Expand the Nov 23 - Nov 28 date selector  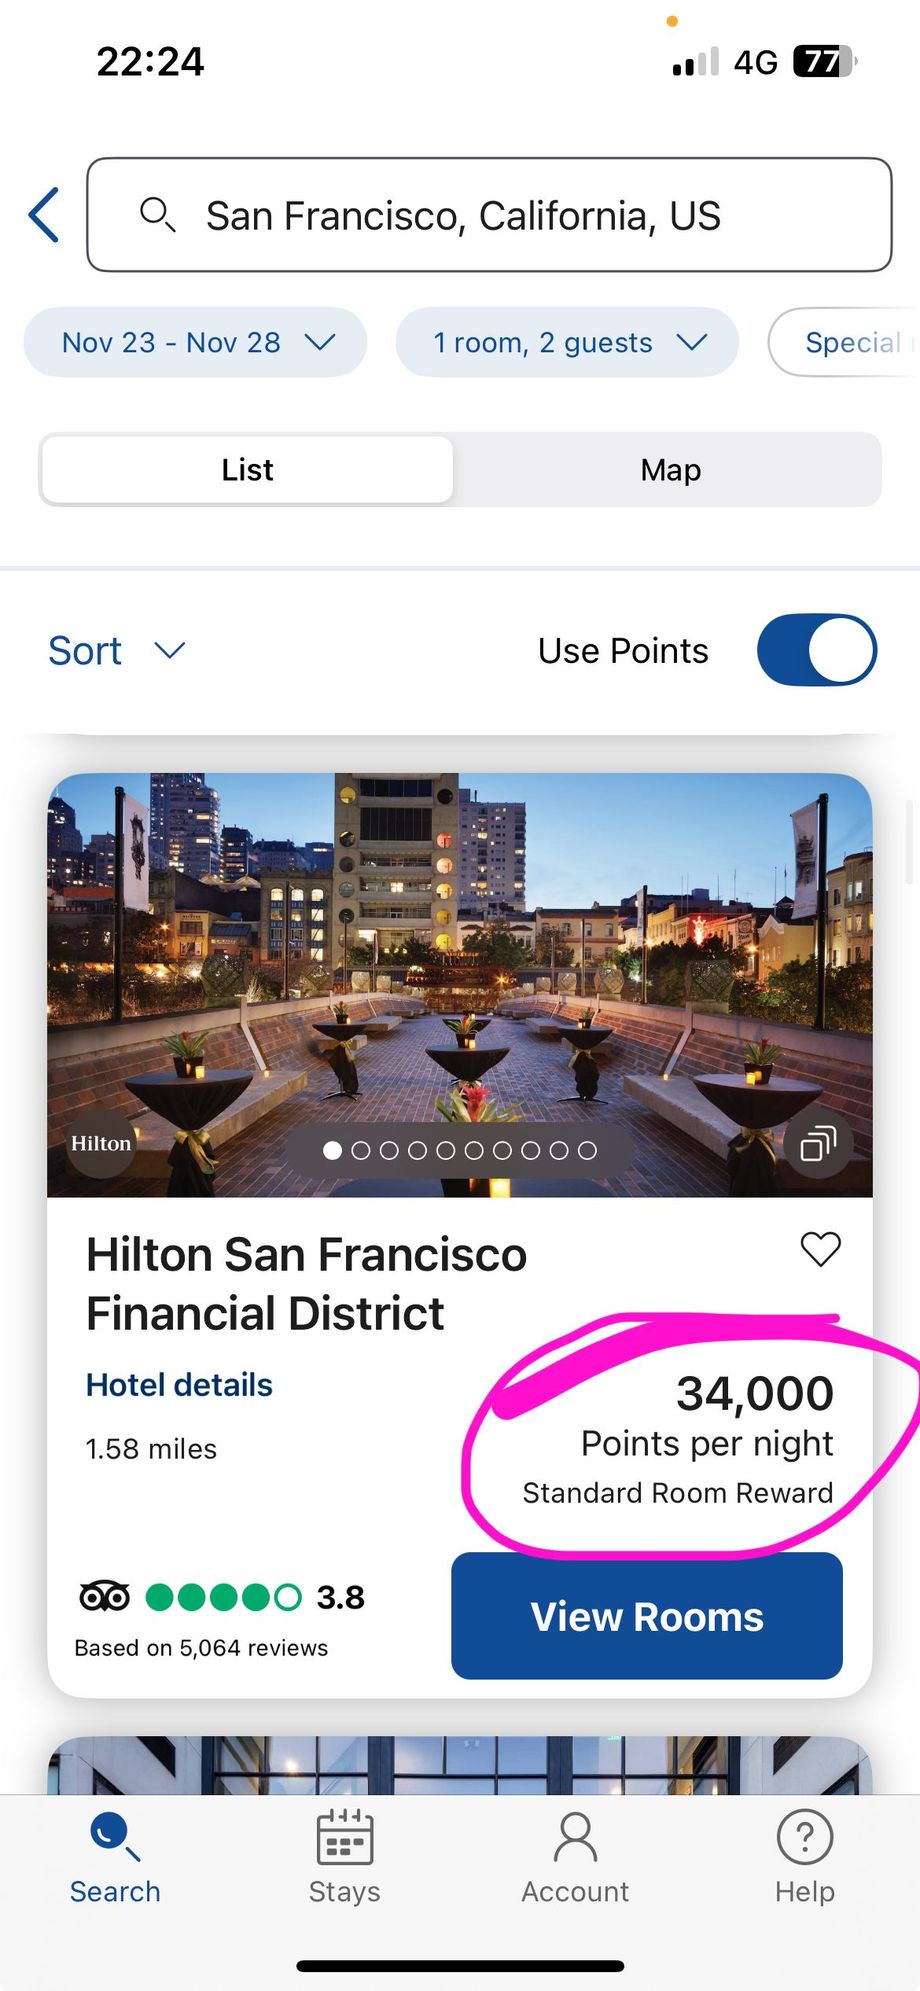coord(196,342)
